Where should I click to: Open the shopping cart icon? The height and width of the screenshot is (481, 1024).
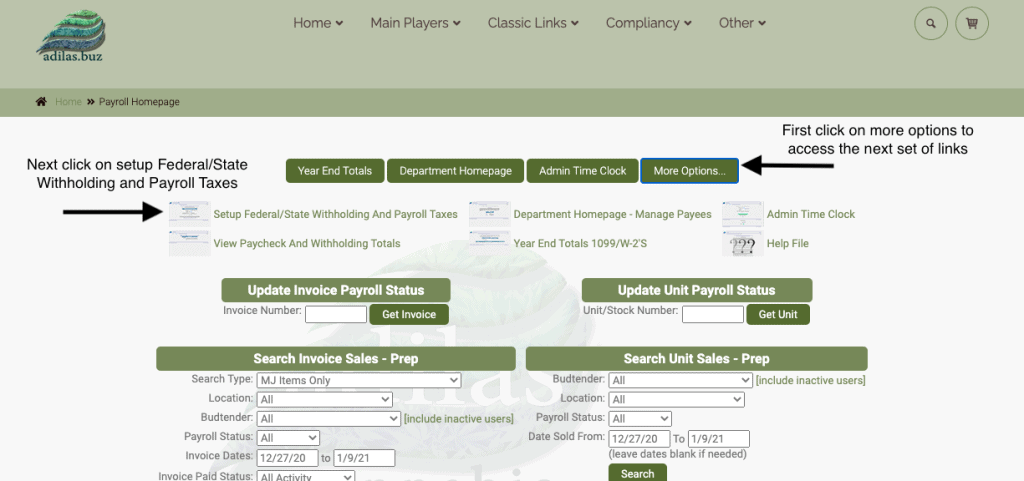(972, 23)
